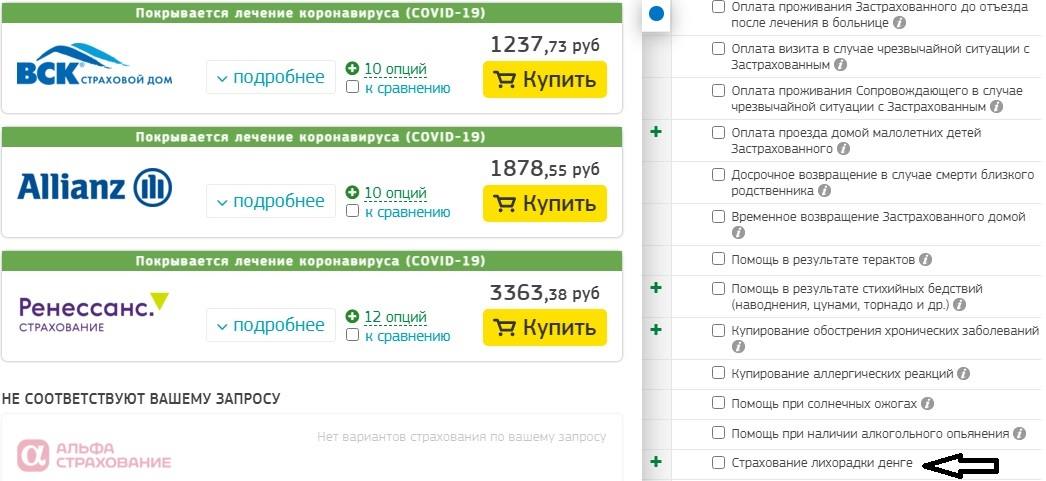Click green plus icon beside Ренессанс 12 опций
This screenshot has height=481, width=1046.
click(x=352, y=316)
